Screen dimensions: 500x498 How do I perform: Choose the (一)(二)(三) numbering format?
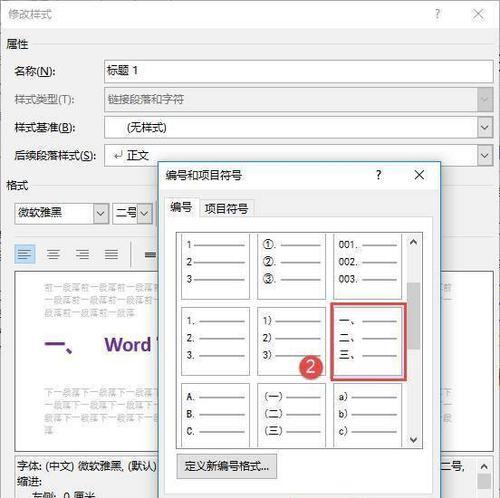pos(291,415)
